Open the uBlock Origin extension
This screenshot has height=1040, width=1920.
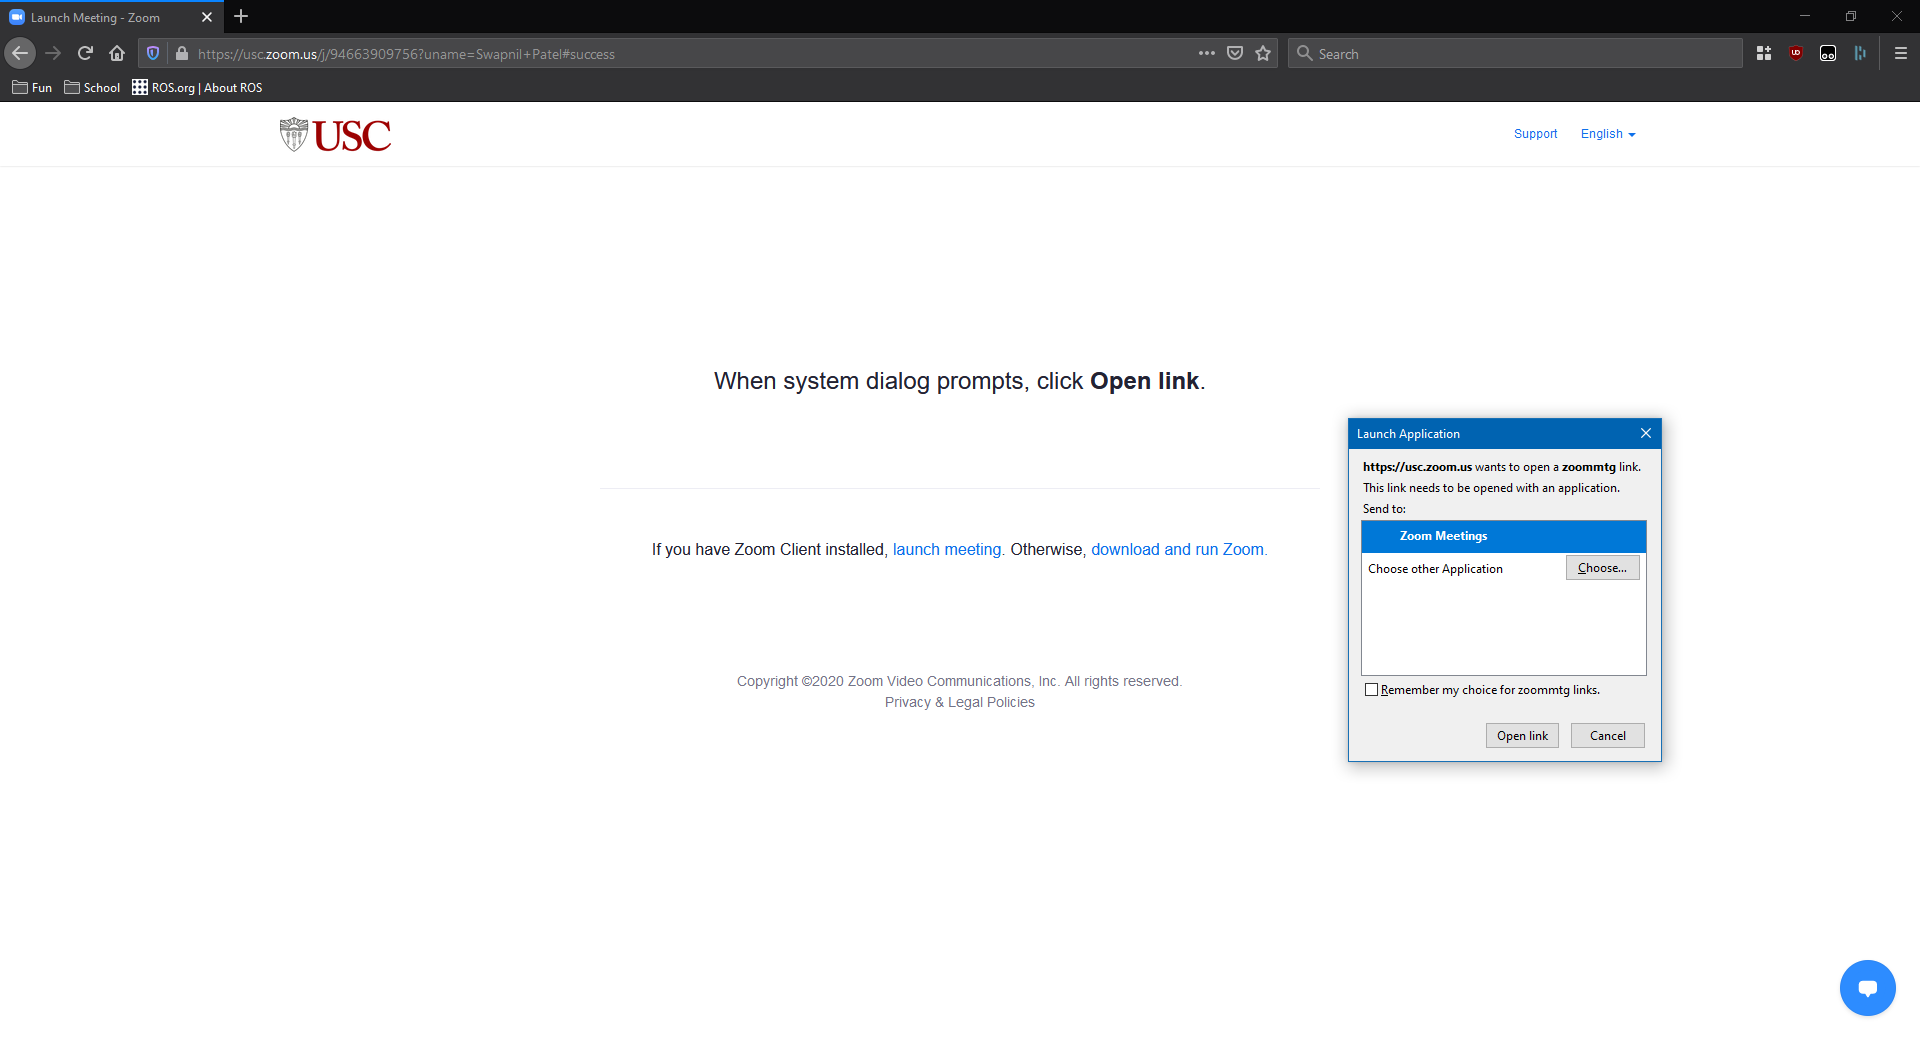pyautogui.click(x=1796, y=53)
